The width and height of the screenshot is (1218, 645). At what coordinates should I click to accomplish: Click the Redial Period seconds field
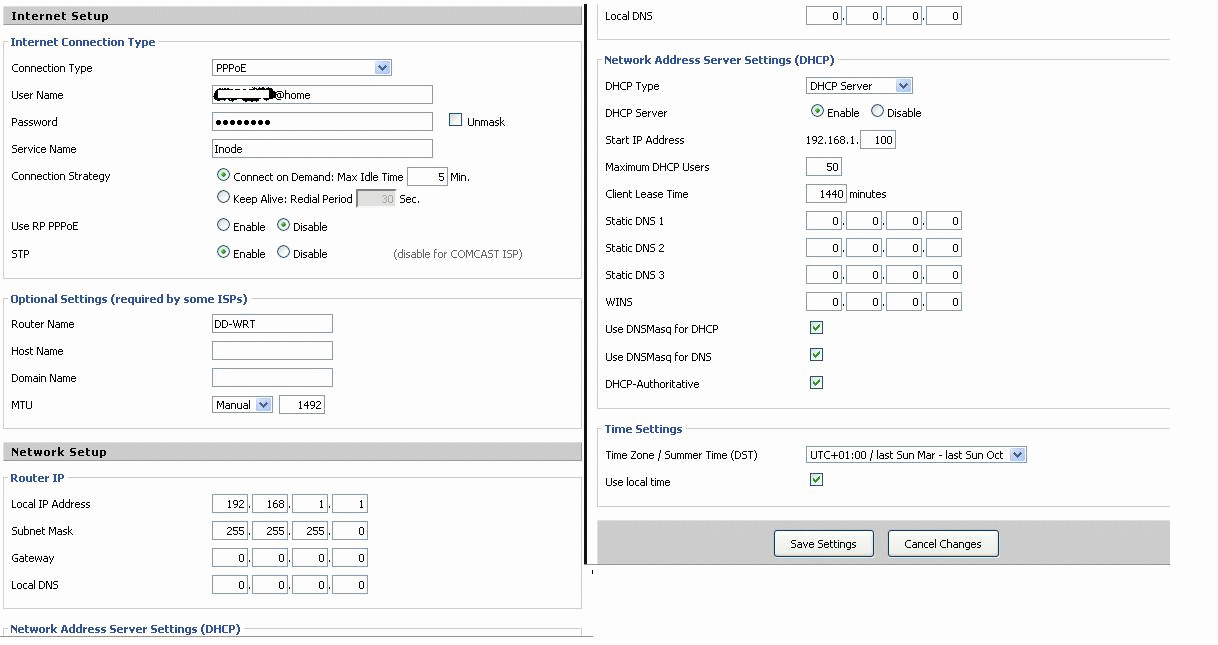[x=376, y=199]
